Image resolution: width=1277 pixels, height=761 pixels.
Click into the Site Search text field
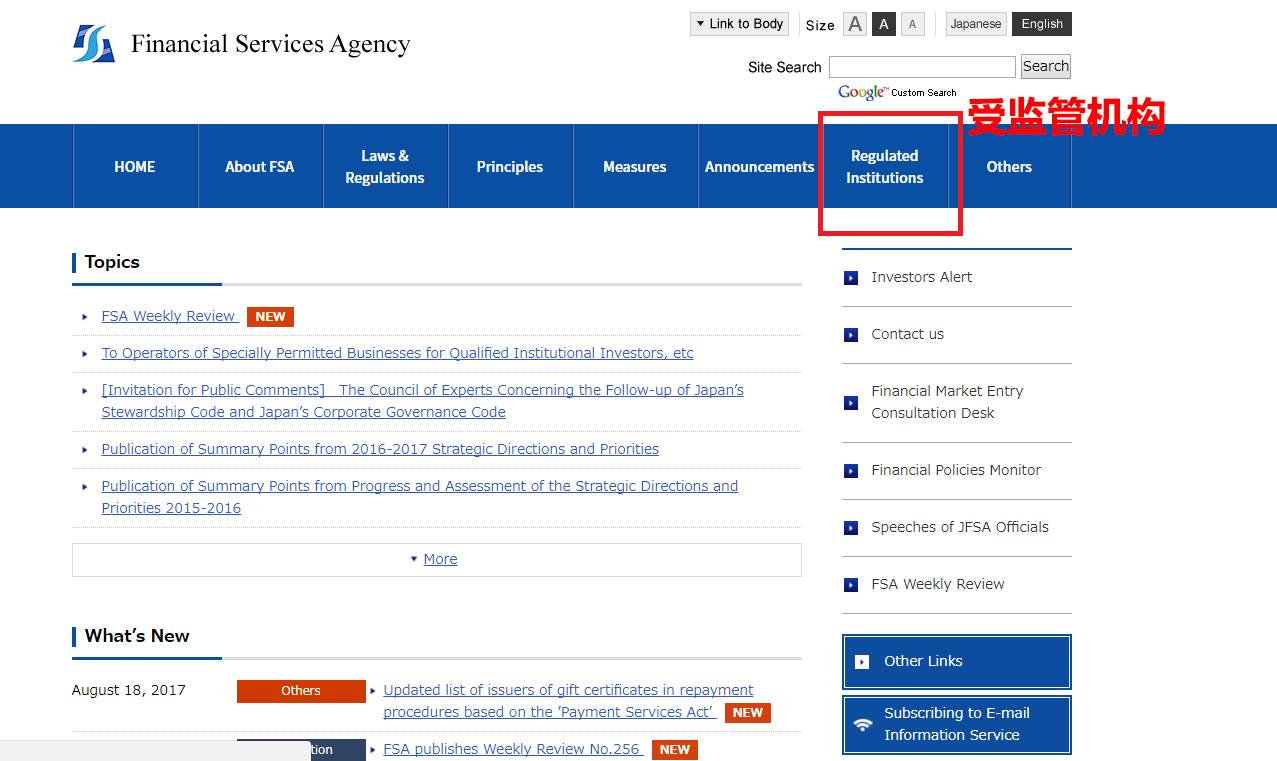pyautogui.click(x=921, y=67)
